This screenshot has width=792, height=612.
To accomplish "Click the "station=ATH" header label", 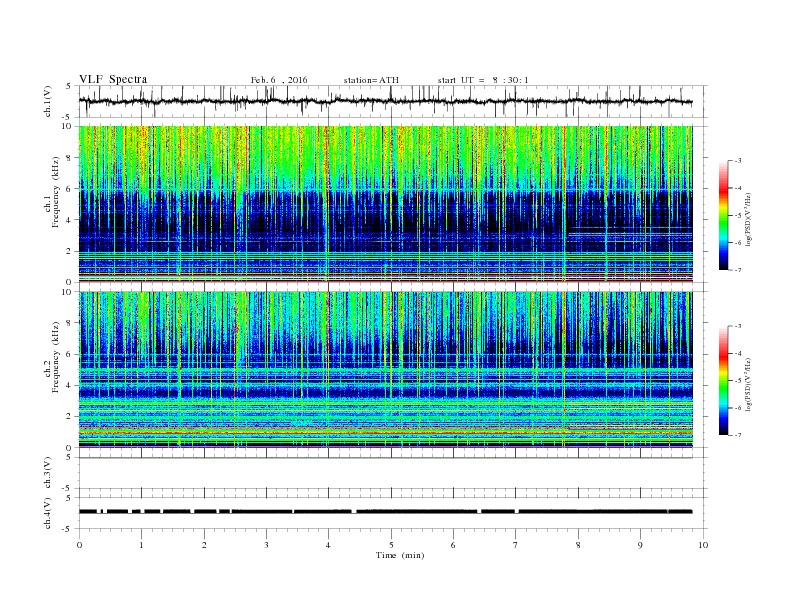I will point(371,80).
